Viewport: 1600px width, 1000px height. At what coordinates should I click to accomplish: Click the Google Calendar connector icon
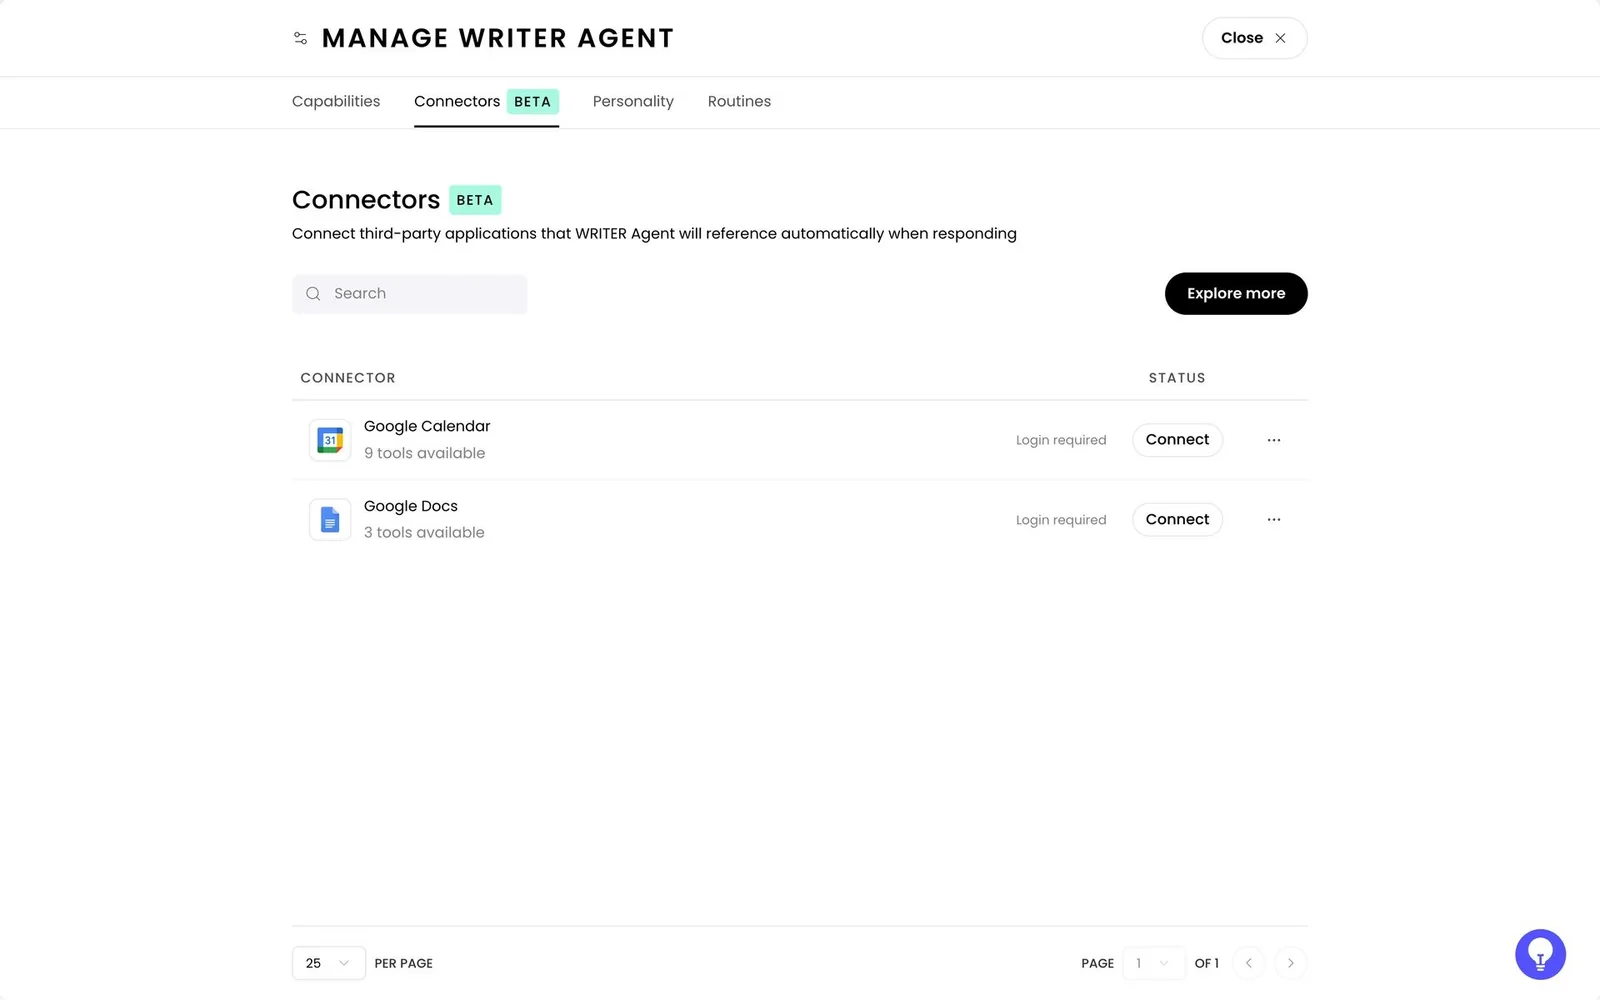330,440
